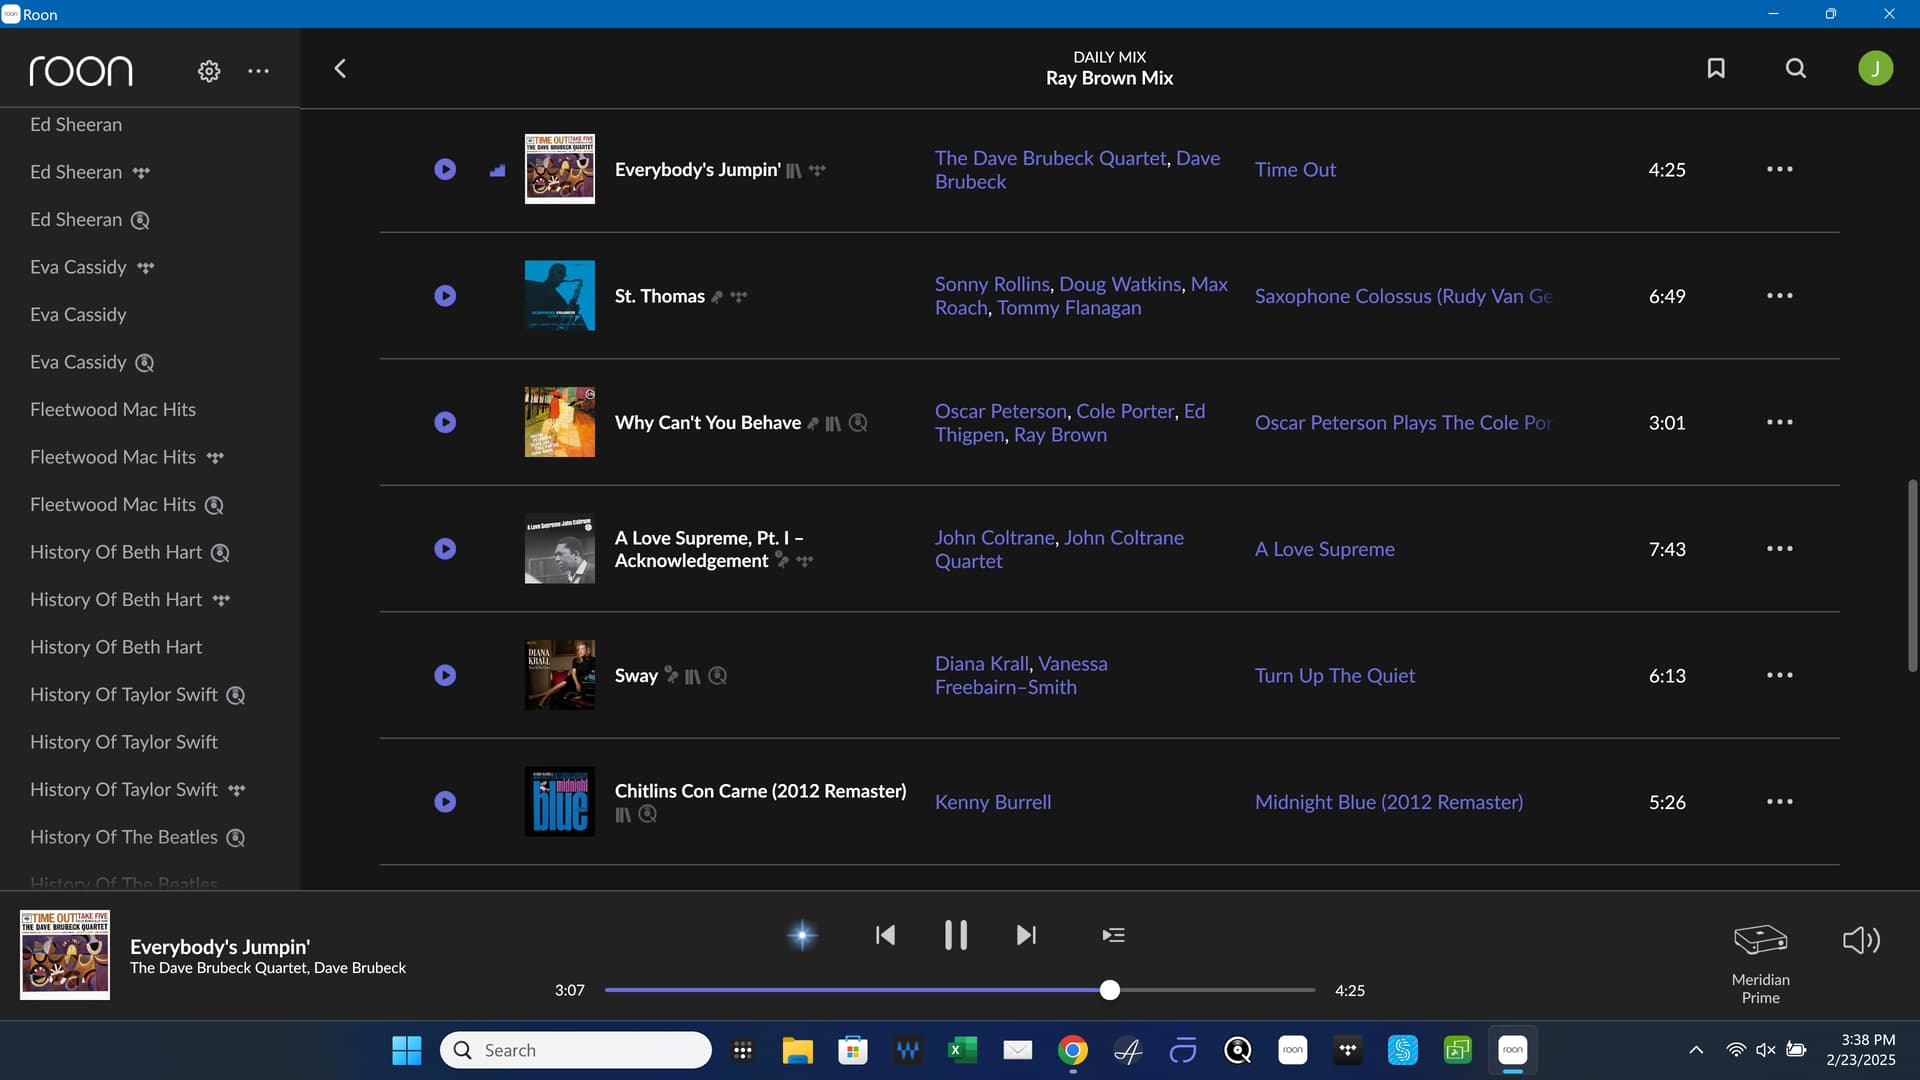
Task: Show hidden system tray icons
Action: pos(1696,1050)
